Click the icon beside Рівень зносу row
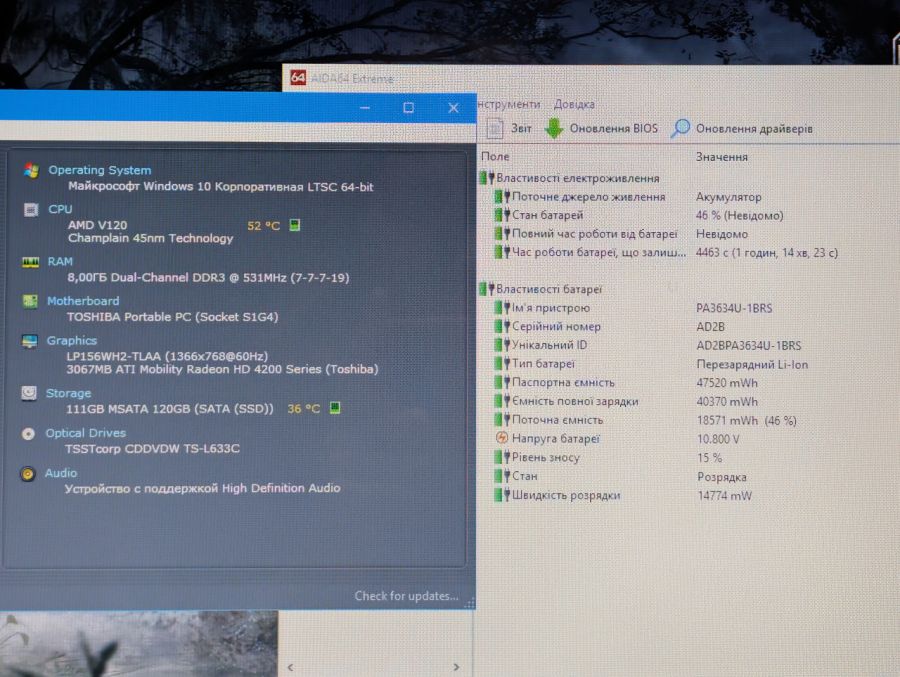The image size is (900, 677). (x=503, y=457)
